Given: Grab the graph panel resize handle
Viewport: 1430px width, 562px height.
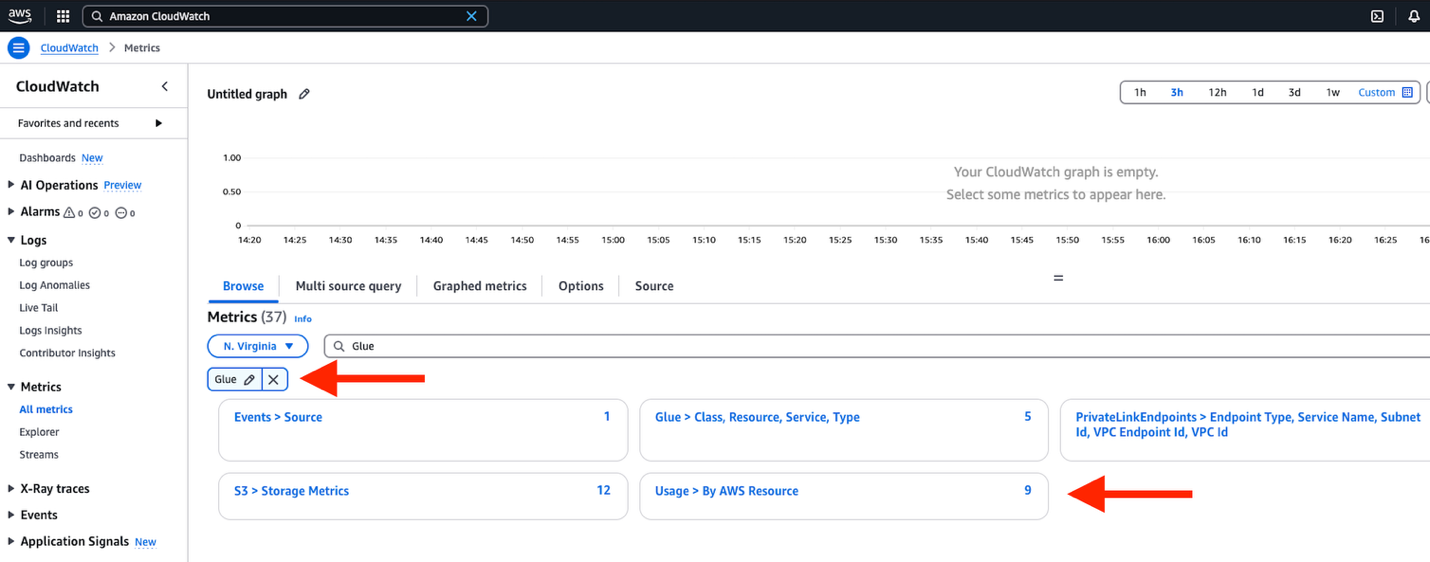Looking at the screenshot, I should coord(1058,278).
